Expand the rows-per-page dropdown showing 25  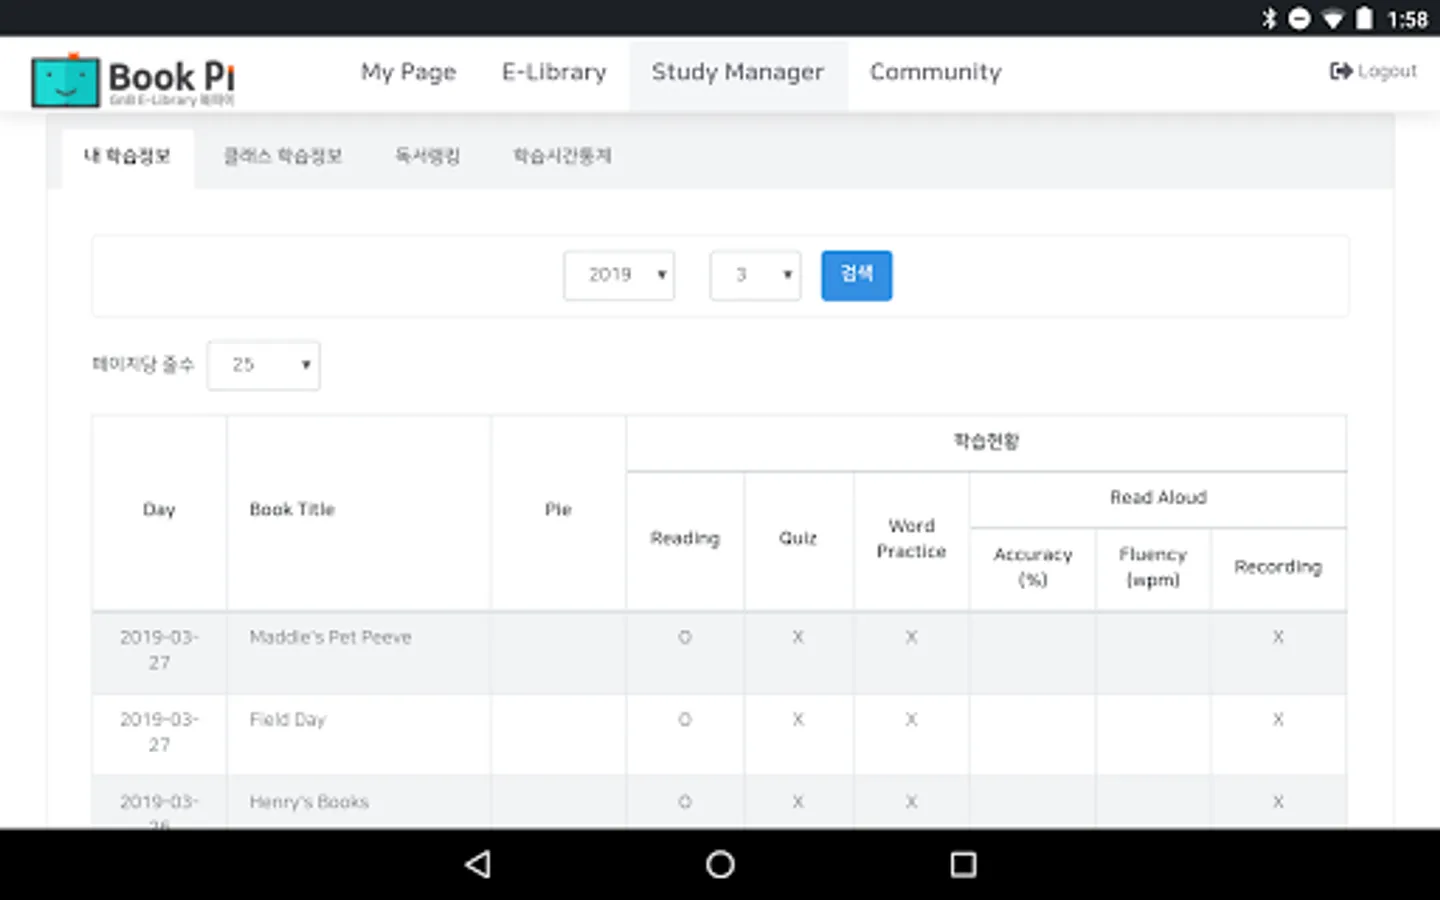pos(264,365)
